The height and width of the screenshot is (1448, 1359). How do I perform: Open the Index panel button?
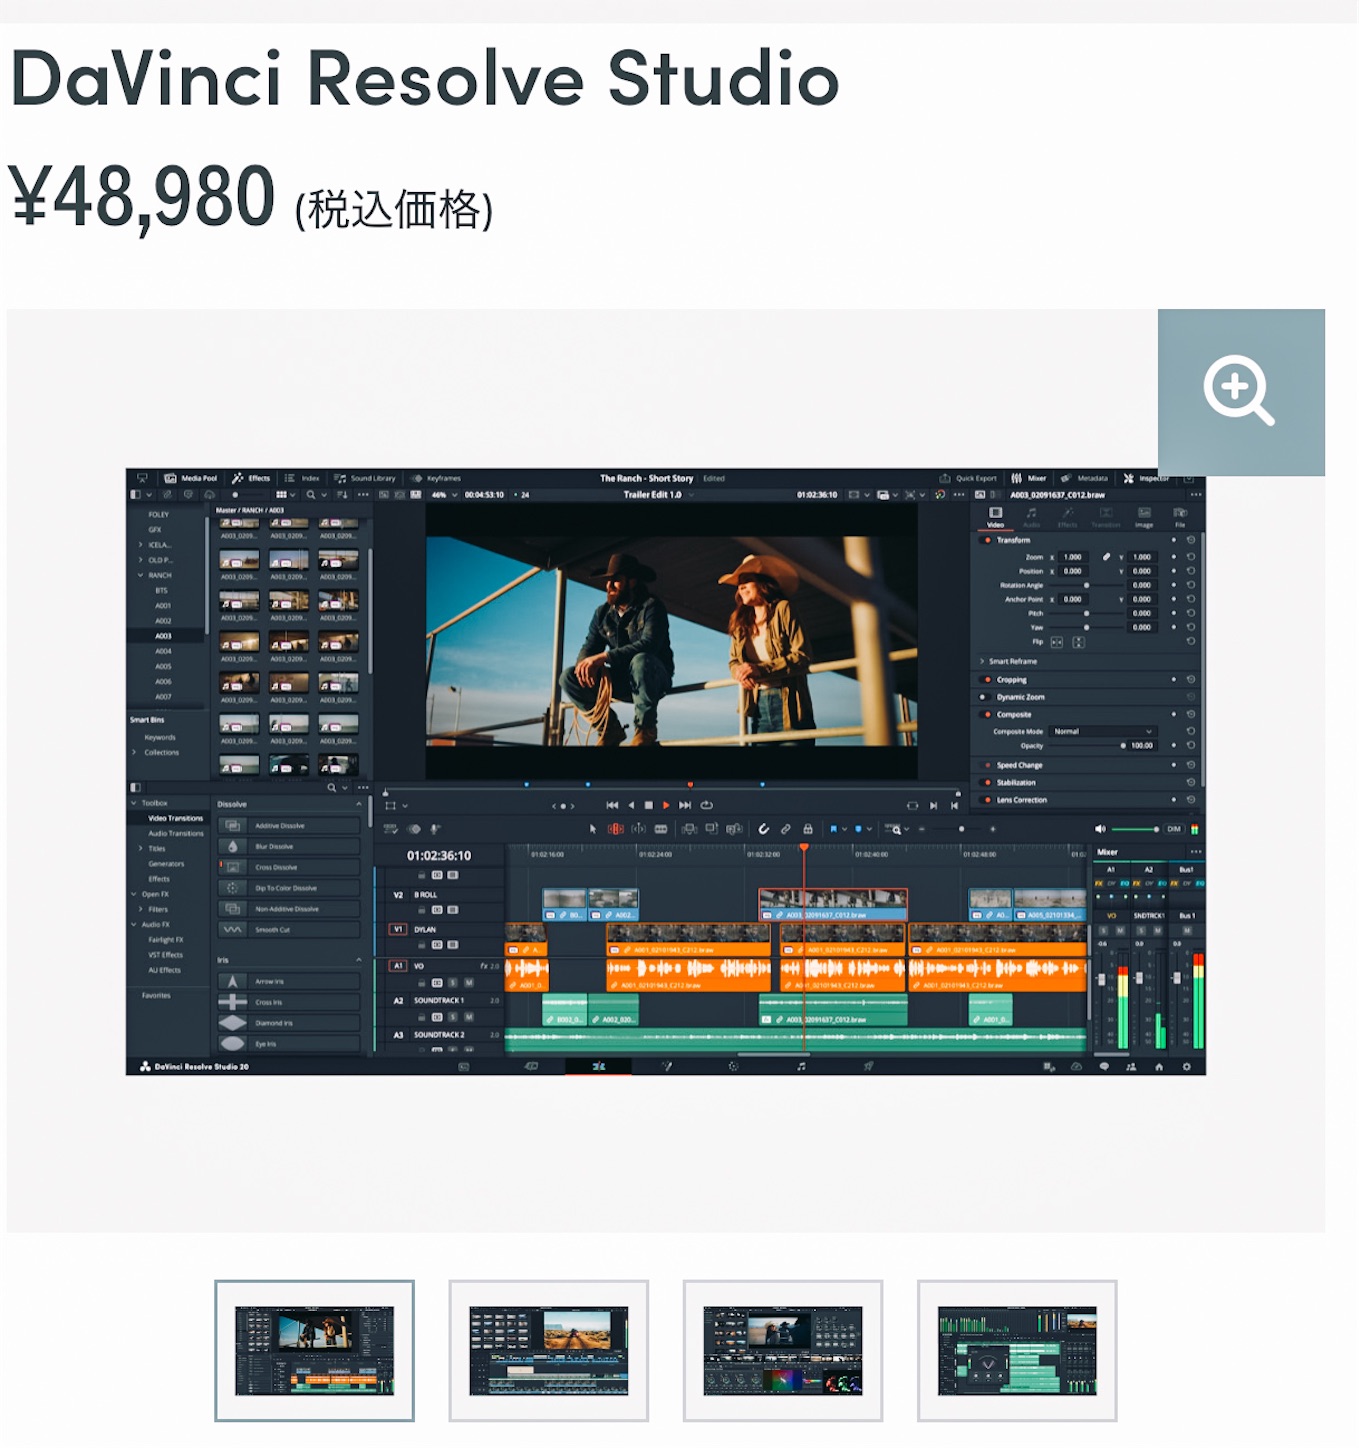tap(302, 478)
